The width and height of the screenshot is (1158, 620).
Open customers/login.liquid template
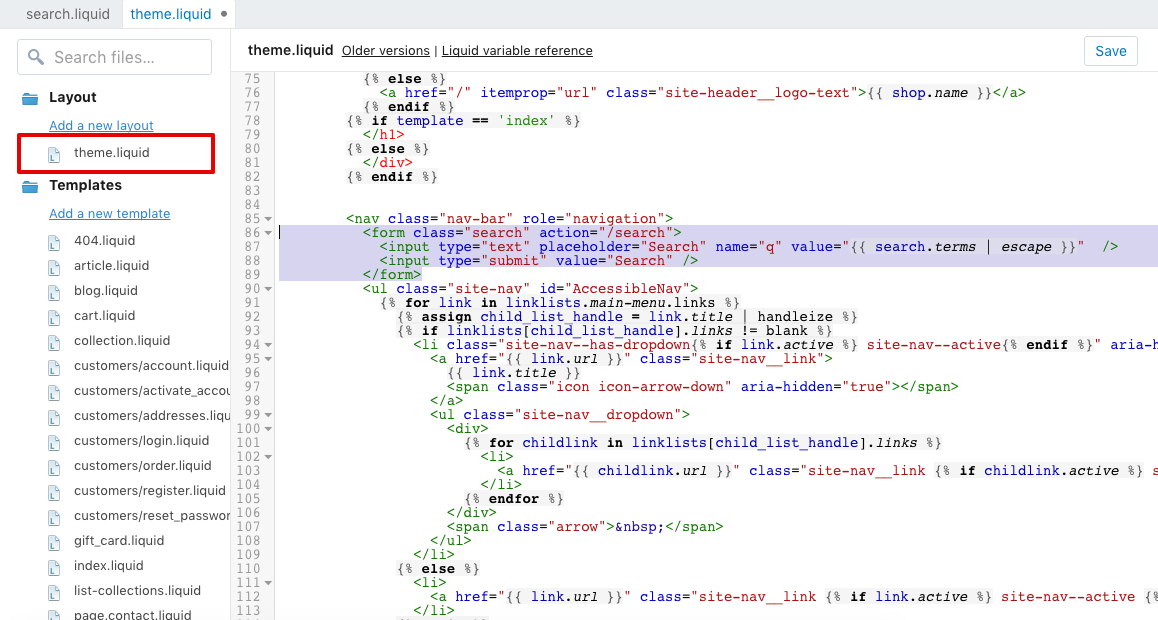tap(141, 441)
